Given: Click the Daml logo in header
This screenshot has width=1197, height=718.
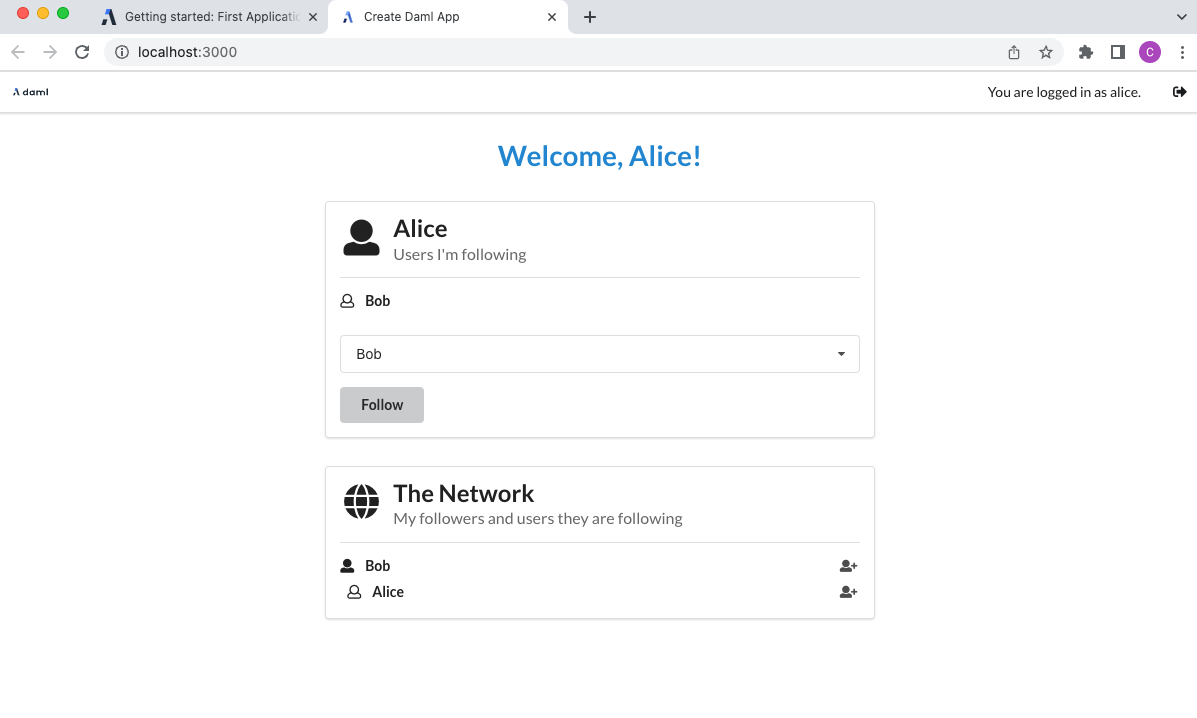Looking at the screenshot, I should [30, 92].
